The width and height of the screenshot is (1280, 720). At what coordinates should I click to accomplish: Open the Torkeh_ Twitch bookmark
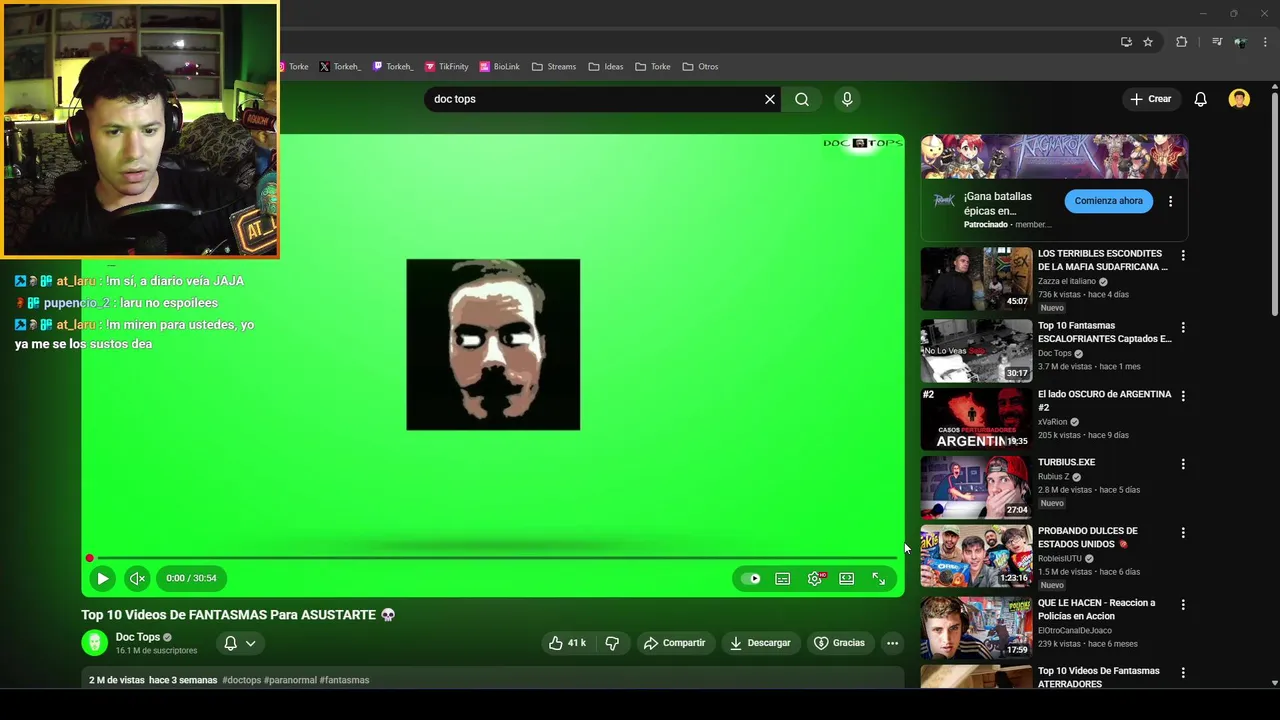[x=393, y=67]
